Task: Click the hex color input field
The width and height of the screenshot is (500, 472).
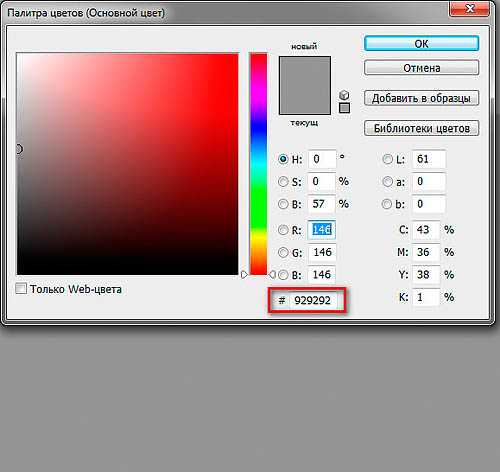Action: [313, 301]
